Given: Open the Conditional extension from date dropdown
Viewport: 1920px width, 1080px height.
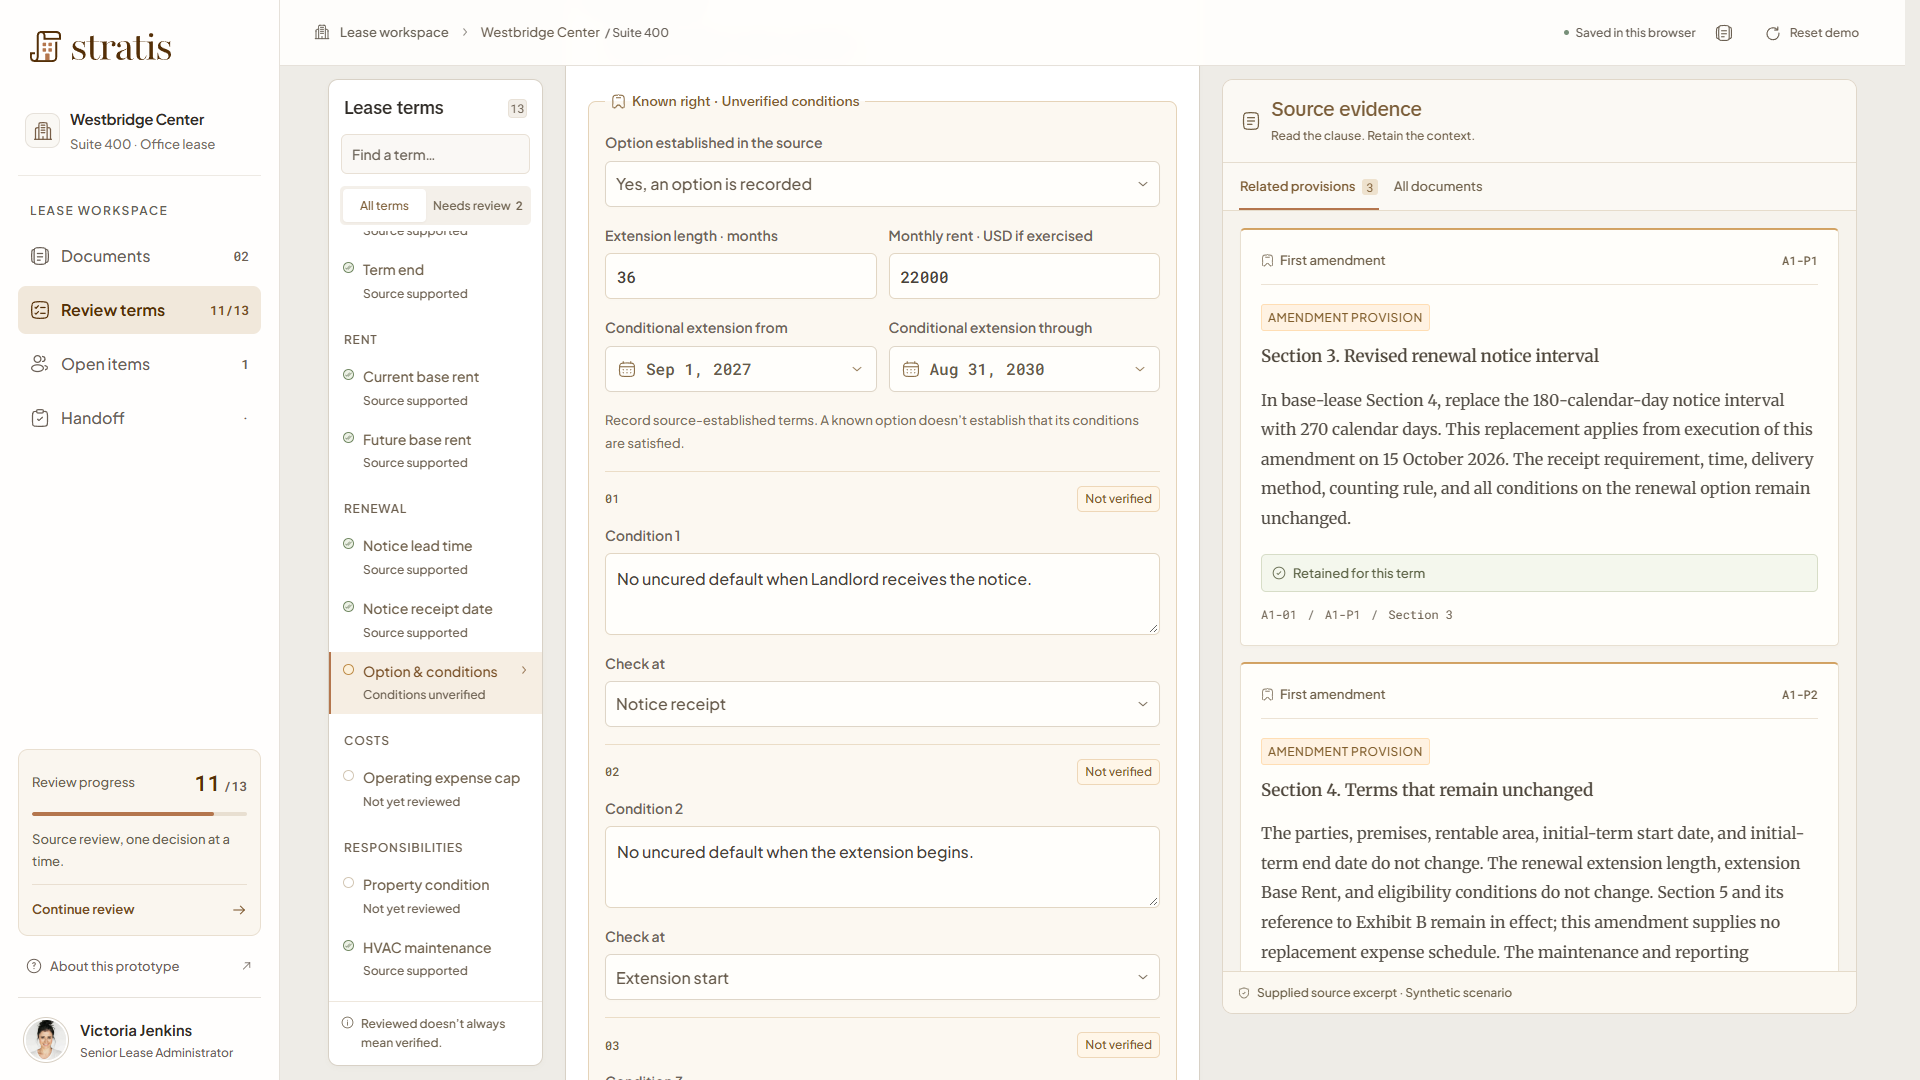Looking at the screenshot, I should click(x=740, y=369).
